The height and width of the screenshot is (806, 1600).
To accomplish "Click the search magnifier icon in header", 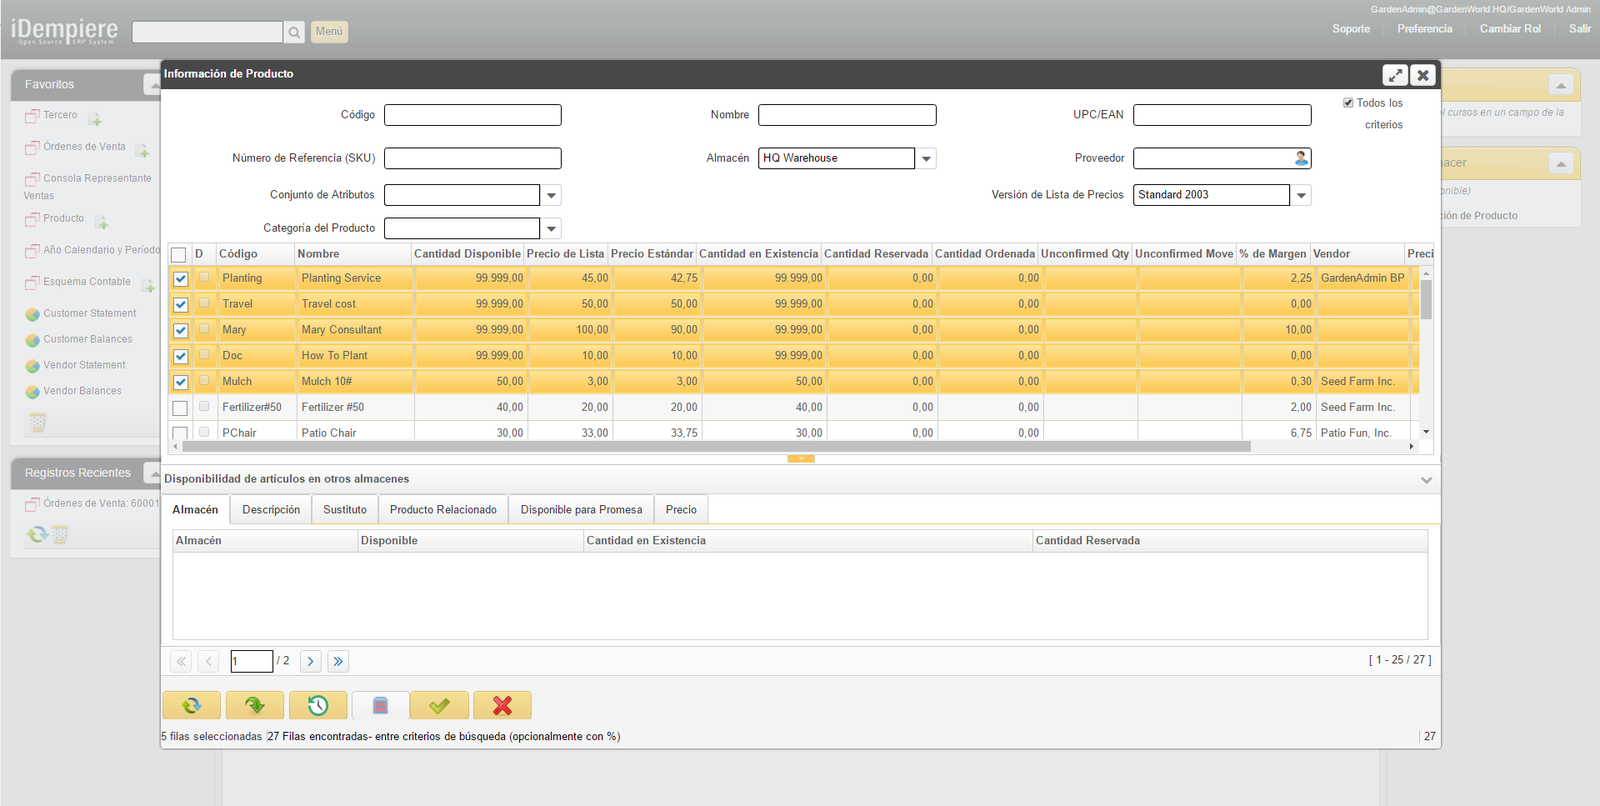I will tap(294, 32).
